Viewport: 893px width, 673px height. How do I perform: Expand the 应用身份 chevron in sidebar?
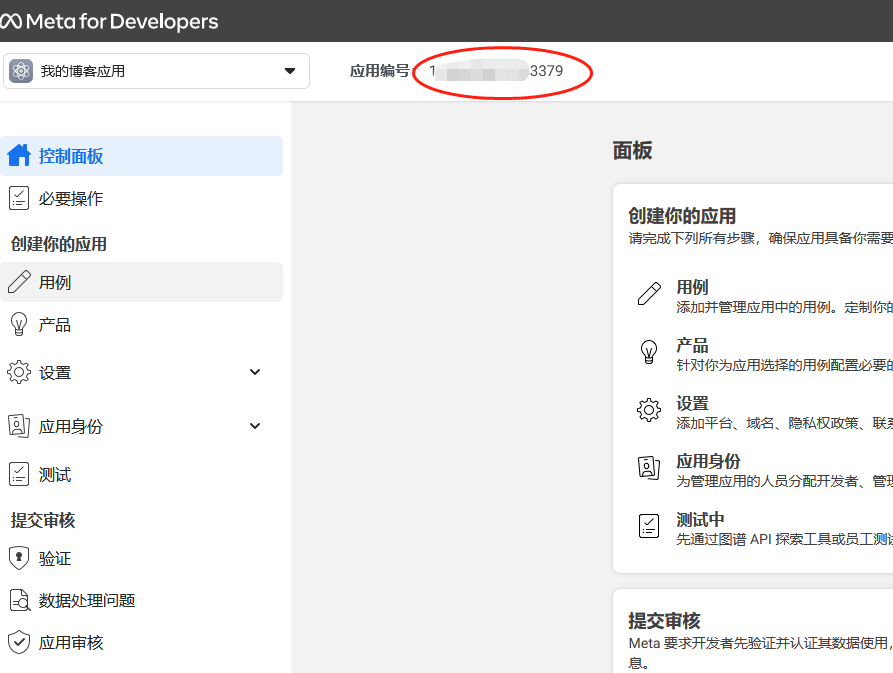point(255,426)
